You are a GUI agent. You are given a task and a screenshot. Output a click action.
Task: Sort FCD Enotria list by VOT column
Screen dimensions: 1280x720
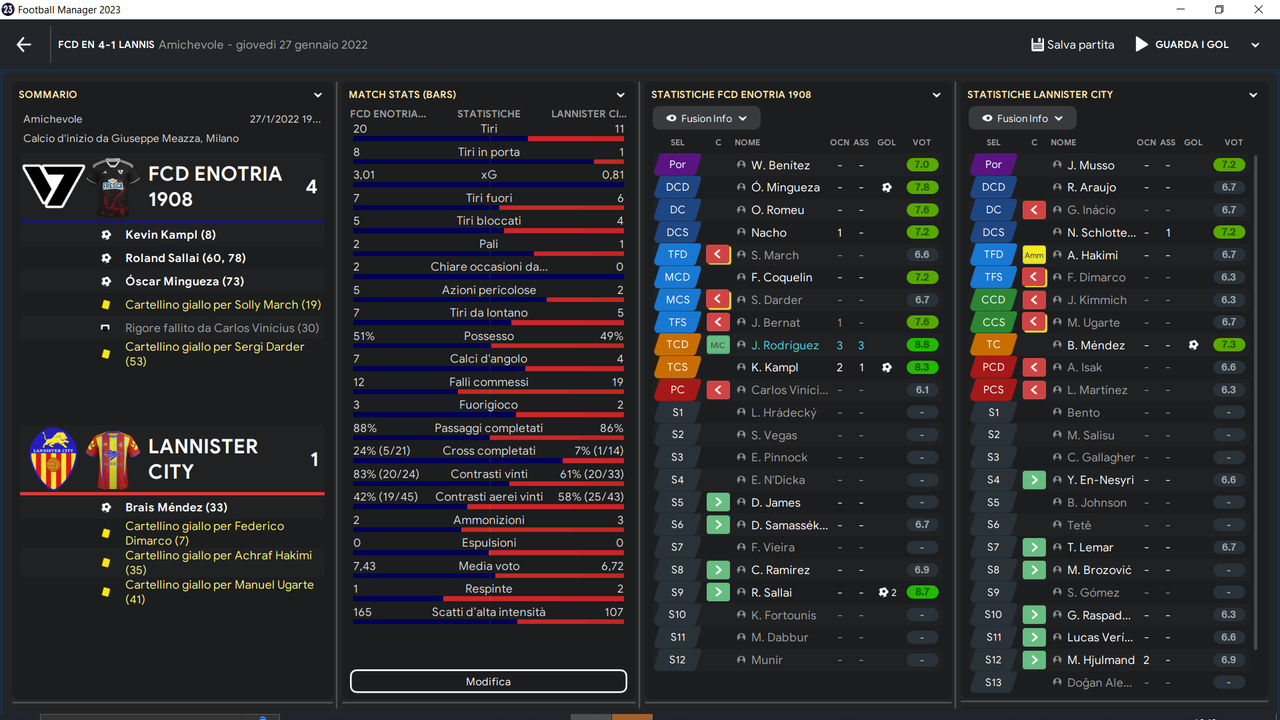(921, 143)
